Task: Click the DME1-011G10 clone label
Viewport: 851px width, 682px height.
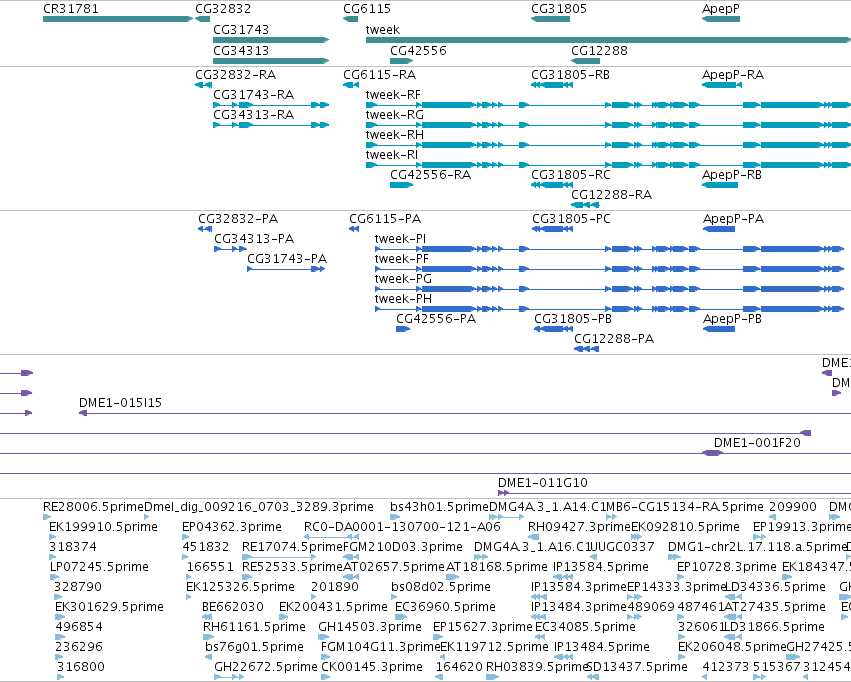Action: [543, 482]
